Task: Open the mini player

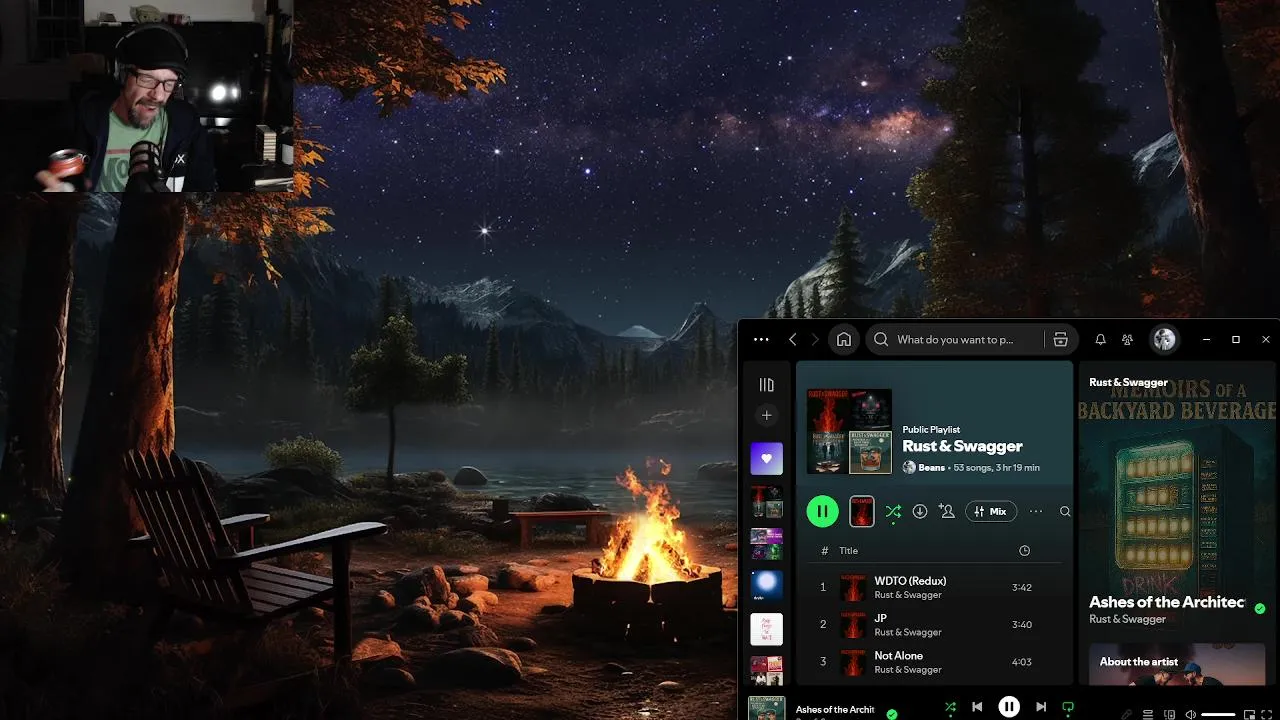Action: (1249, 715)
